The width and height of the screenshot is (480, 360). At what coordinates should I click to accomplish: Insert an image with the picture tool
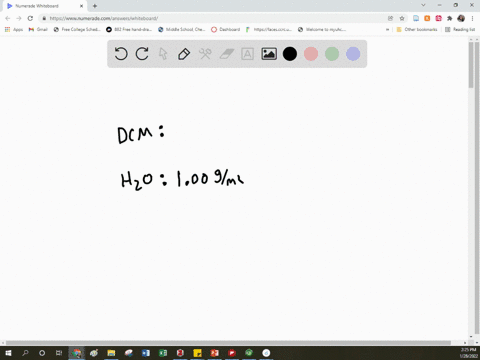pos(269,54)
